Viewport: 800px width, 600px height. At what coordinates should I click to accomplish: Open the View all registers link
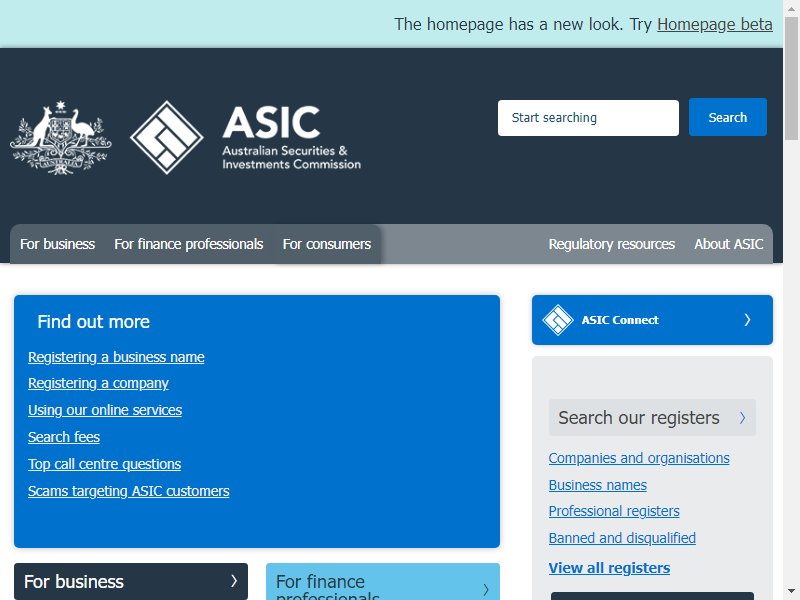point(609,568)
